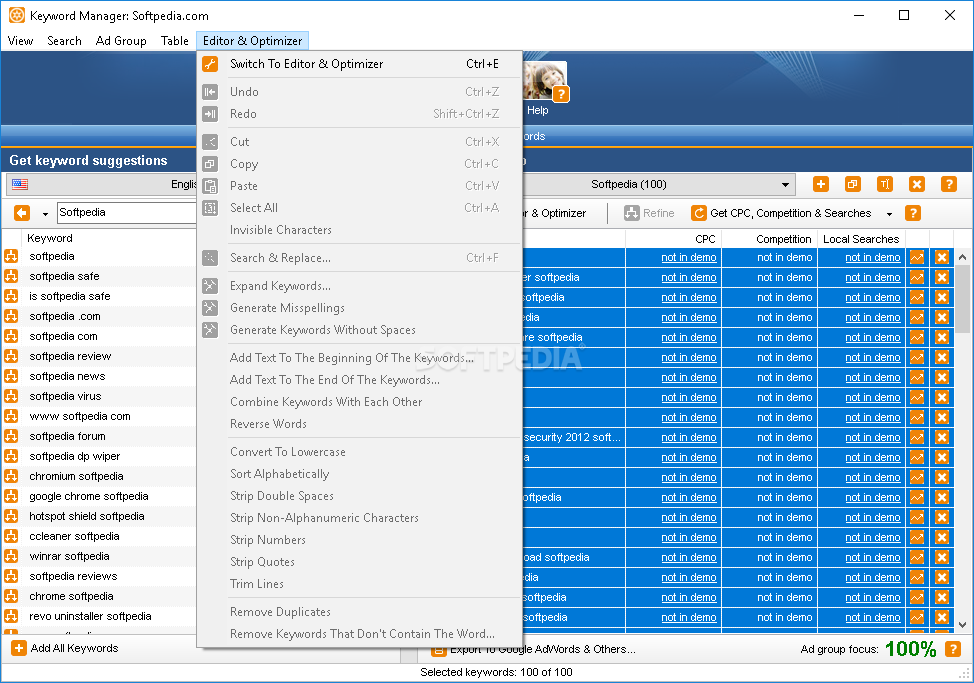
Task: Click the delete ad group X icon
Action: (x=917, y=184)
